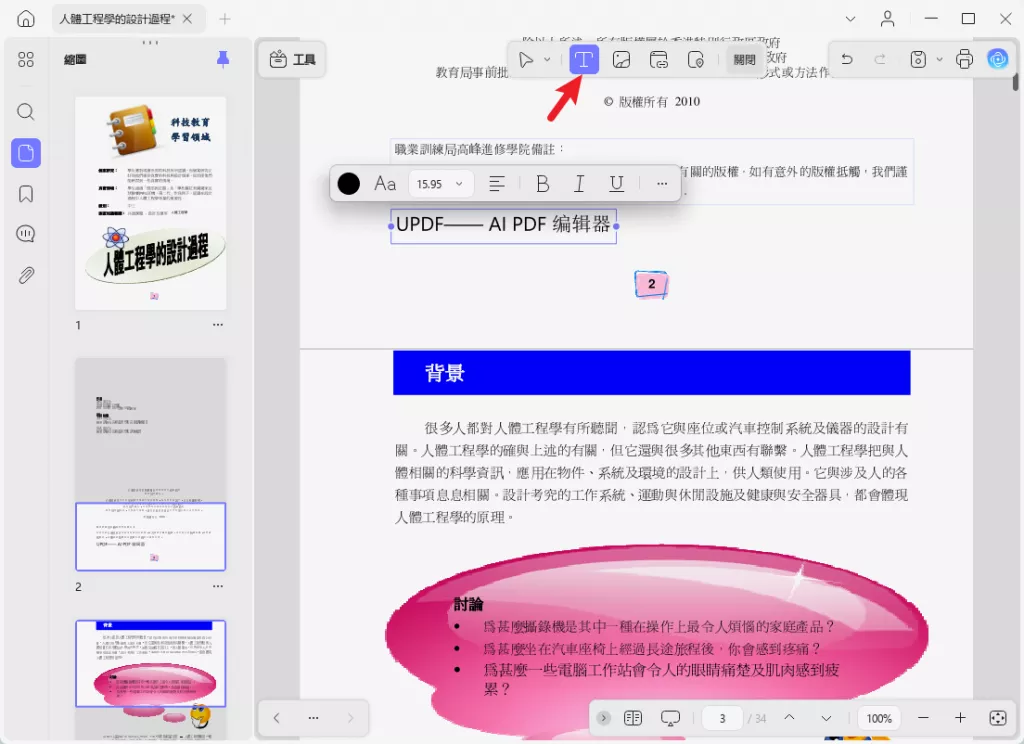
Task: Open the insert image tool
Action: (621, 59)
